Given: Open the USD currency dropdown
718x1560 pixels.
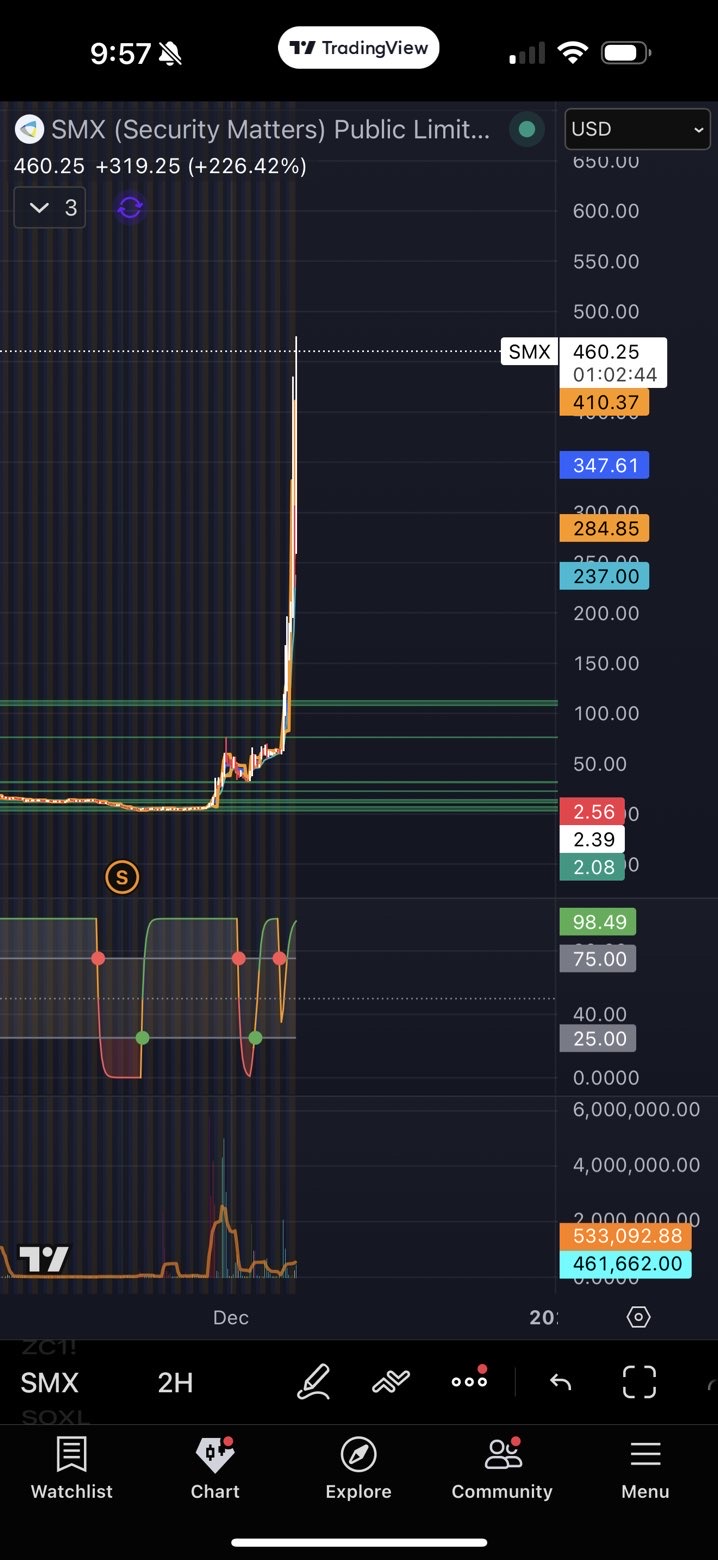Looking at the screenshot, I should [x=637, y=129].
